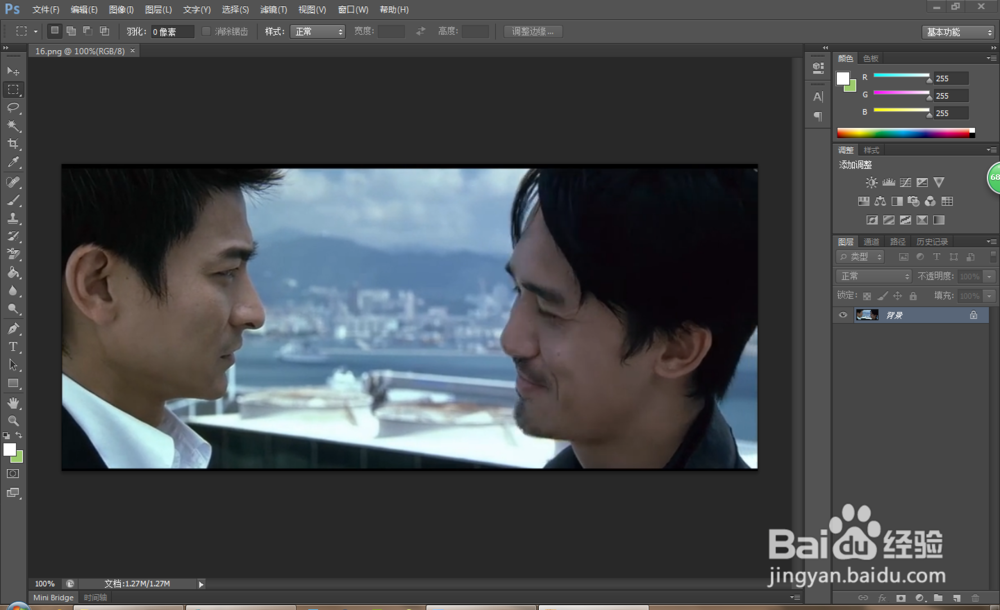This screenshot has height=610, width=1000.
Task: Select the History Brush tool
Action: 13,236
